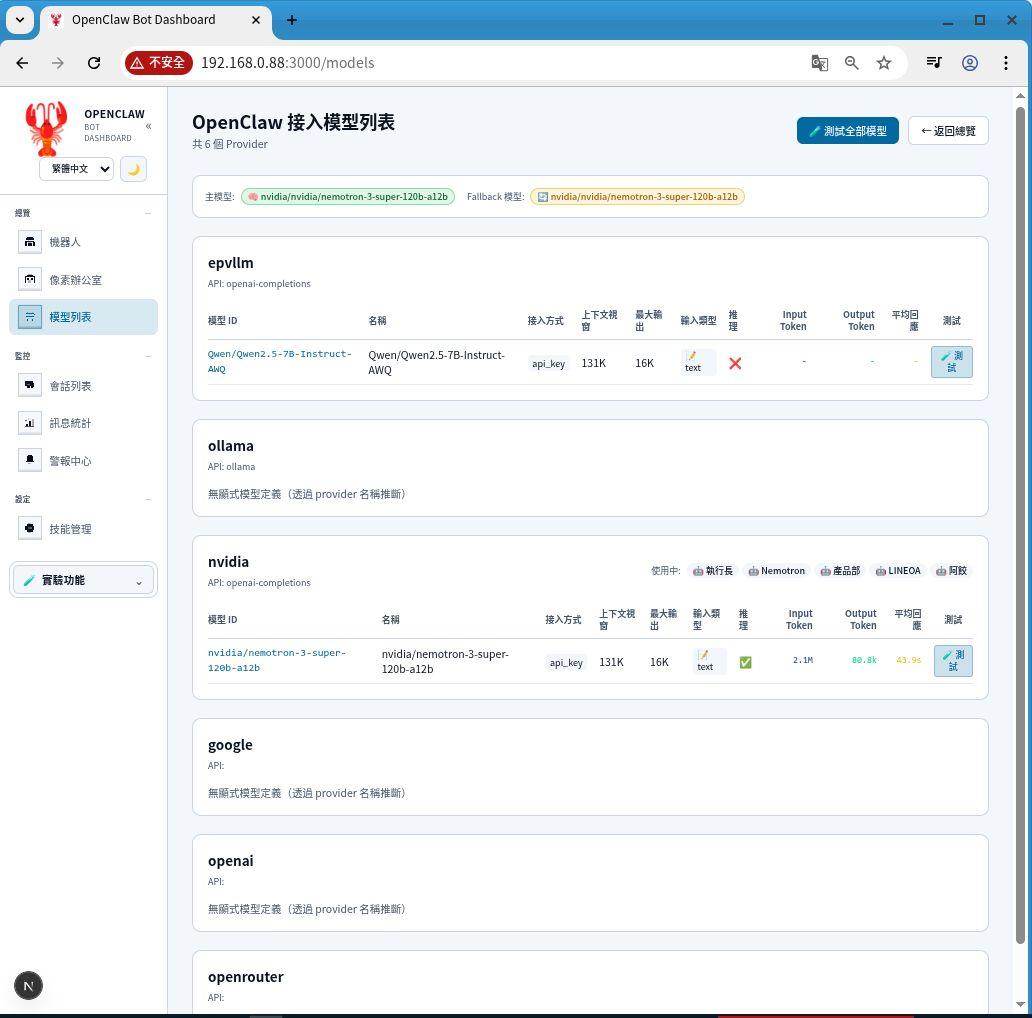Open 像素辦公室 page from the sidebar label
Viewport: 1032px width, 1018px height.
coord(76,280)
